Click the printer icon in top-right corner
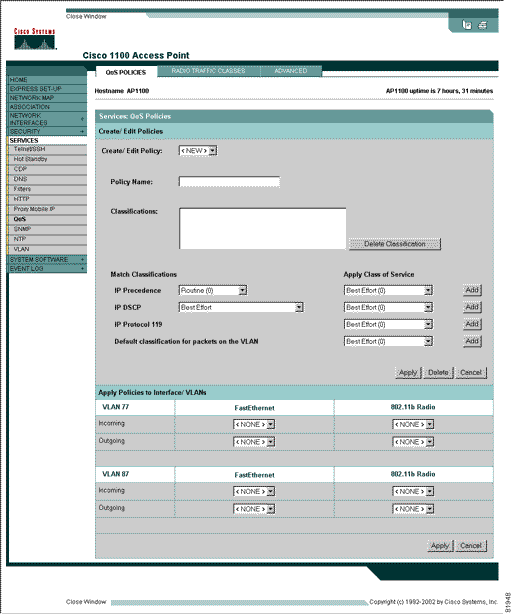This screenshot has width=512, height=614. (x=483, y=25)
